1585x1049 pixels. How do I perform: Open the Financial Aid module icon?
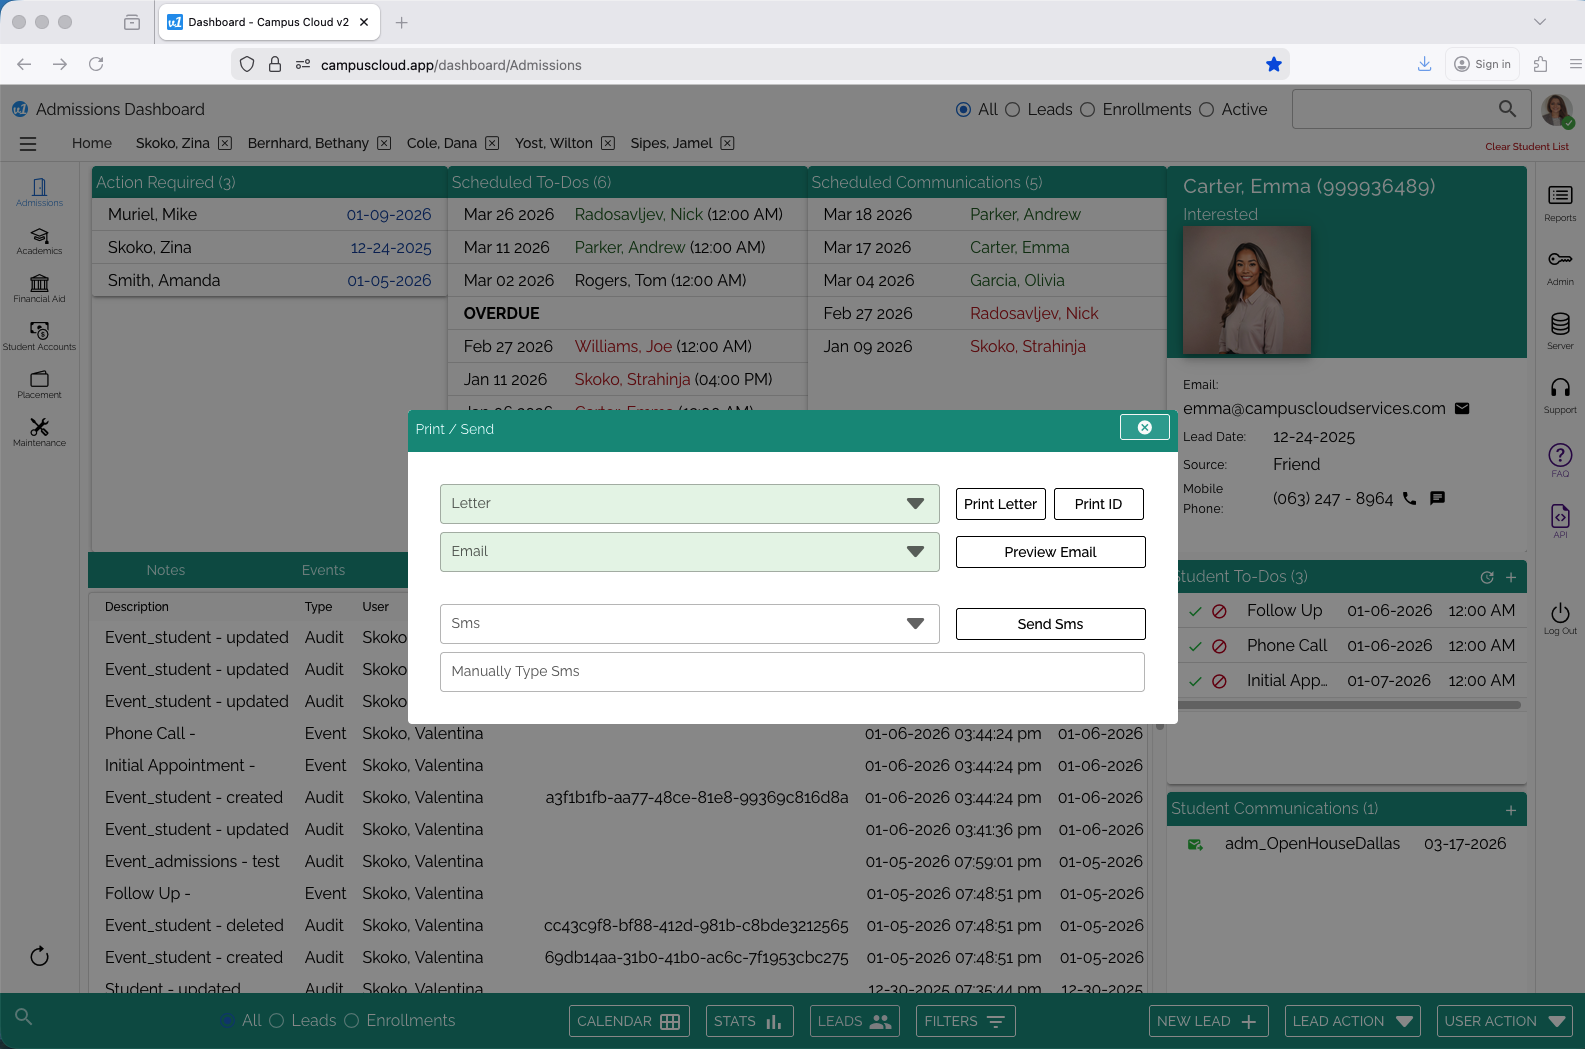tap(39, 288)
